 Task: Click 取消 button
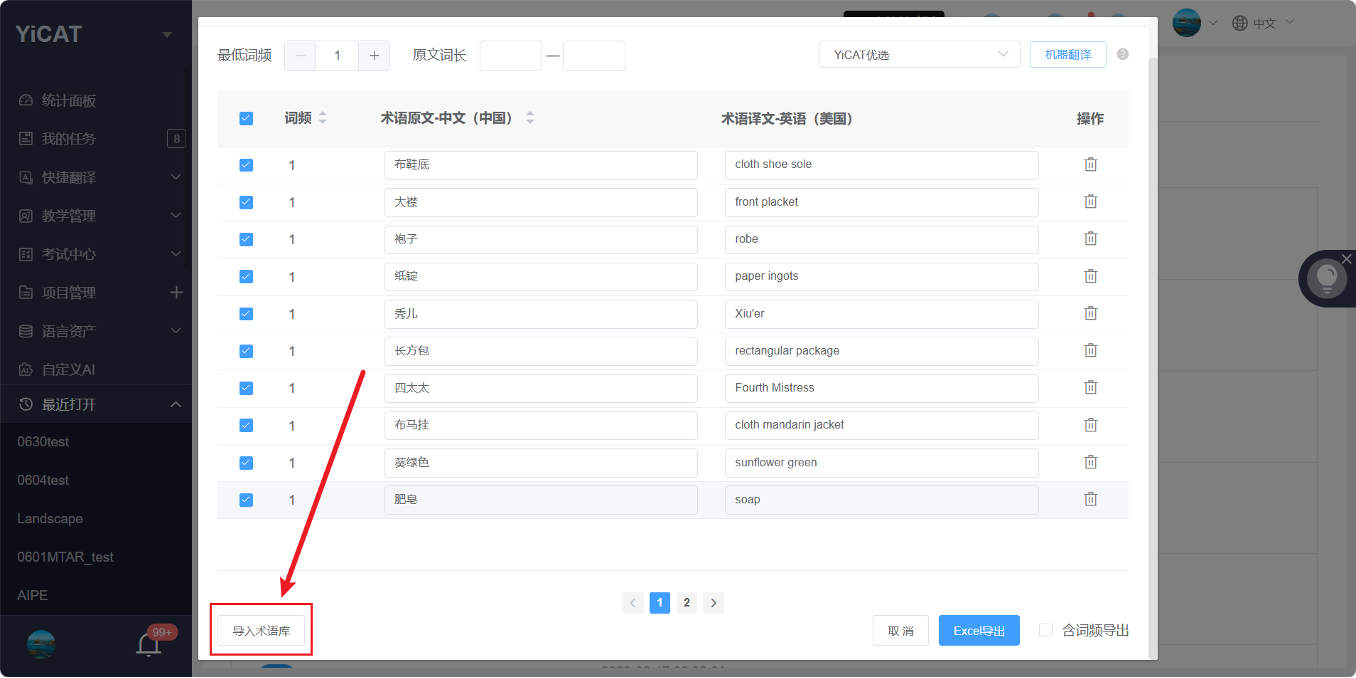point(900,630)
